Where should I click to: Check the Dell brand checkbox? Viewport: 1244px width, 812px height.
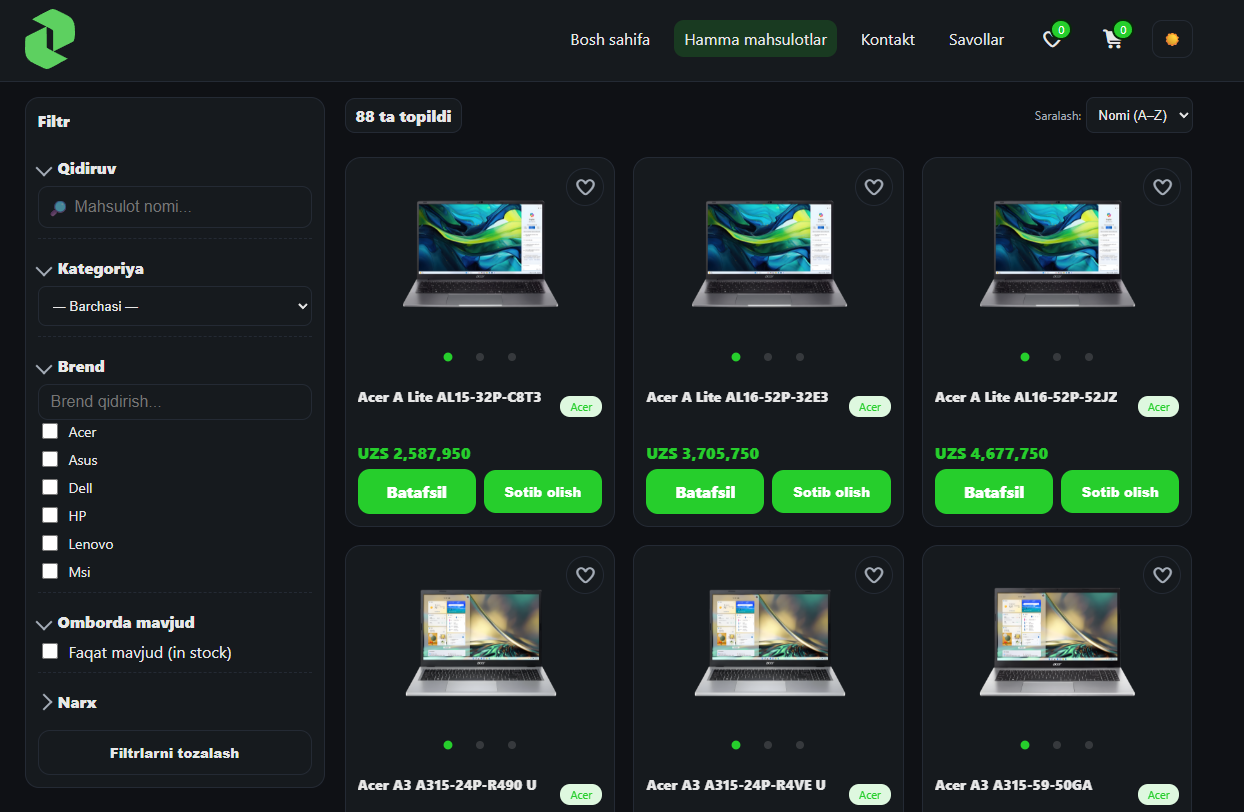coord(50,488)
